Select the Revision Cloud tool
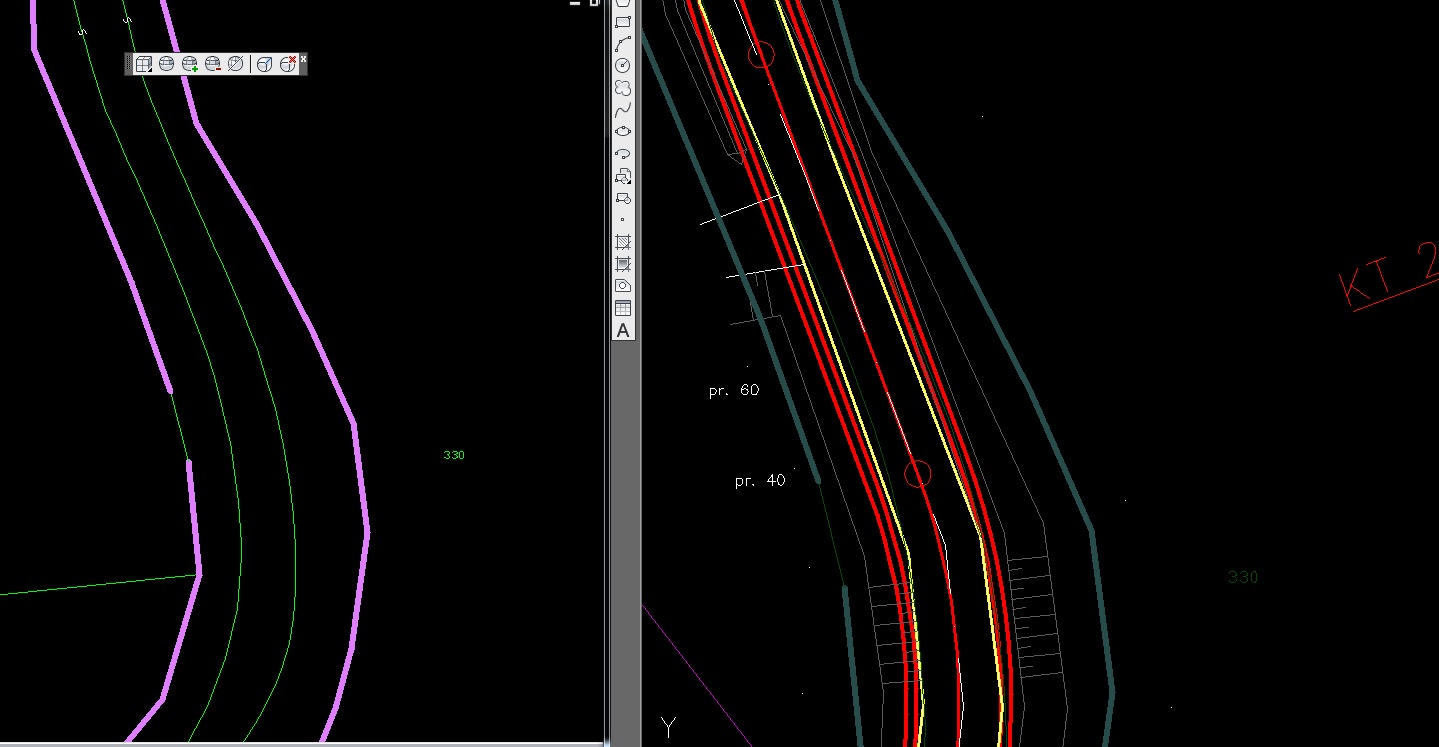Image resolution: width=1439 pixels, height=747 pixels. [623, 88]
